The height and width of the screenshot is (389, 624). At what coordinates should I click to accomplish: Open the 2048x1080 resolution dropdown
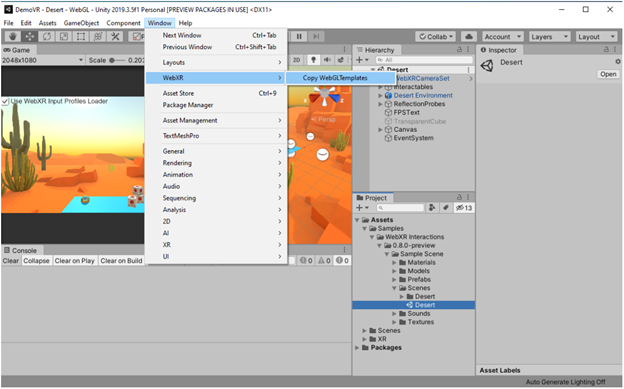pyautogui.click(x=42, y=60)
